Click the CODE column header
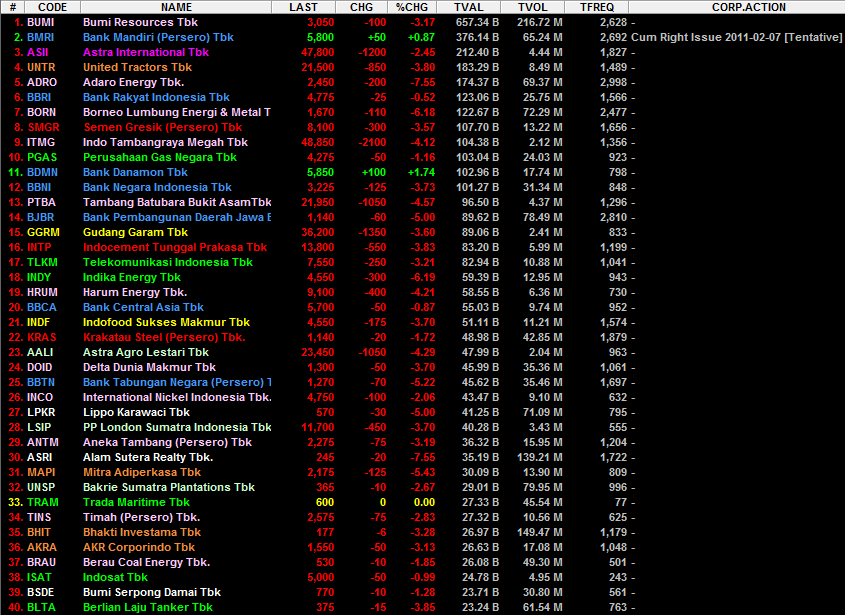The image size is (845, 615). [52, 7]
